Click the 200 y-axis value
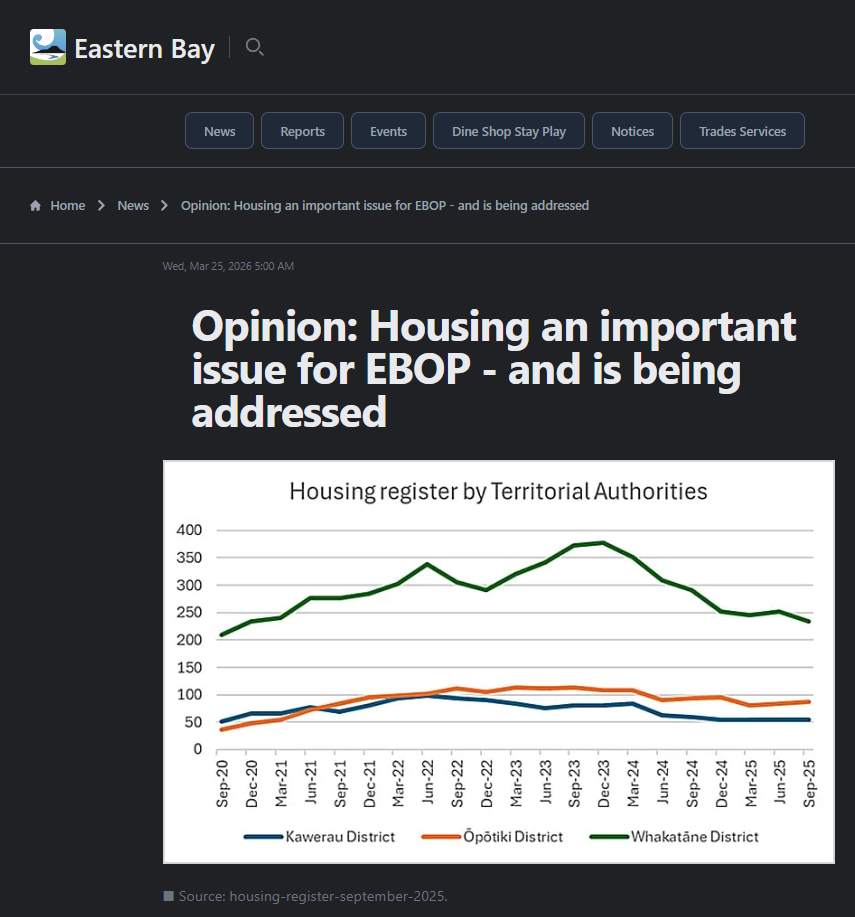The width and height of the screenshot is (855, 917). point(189,640)
